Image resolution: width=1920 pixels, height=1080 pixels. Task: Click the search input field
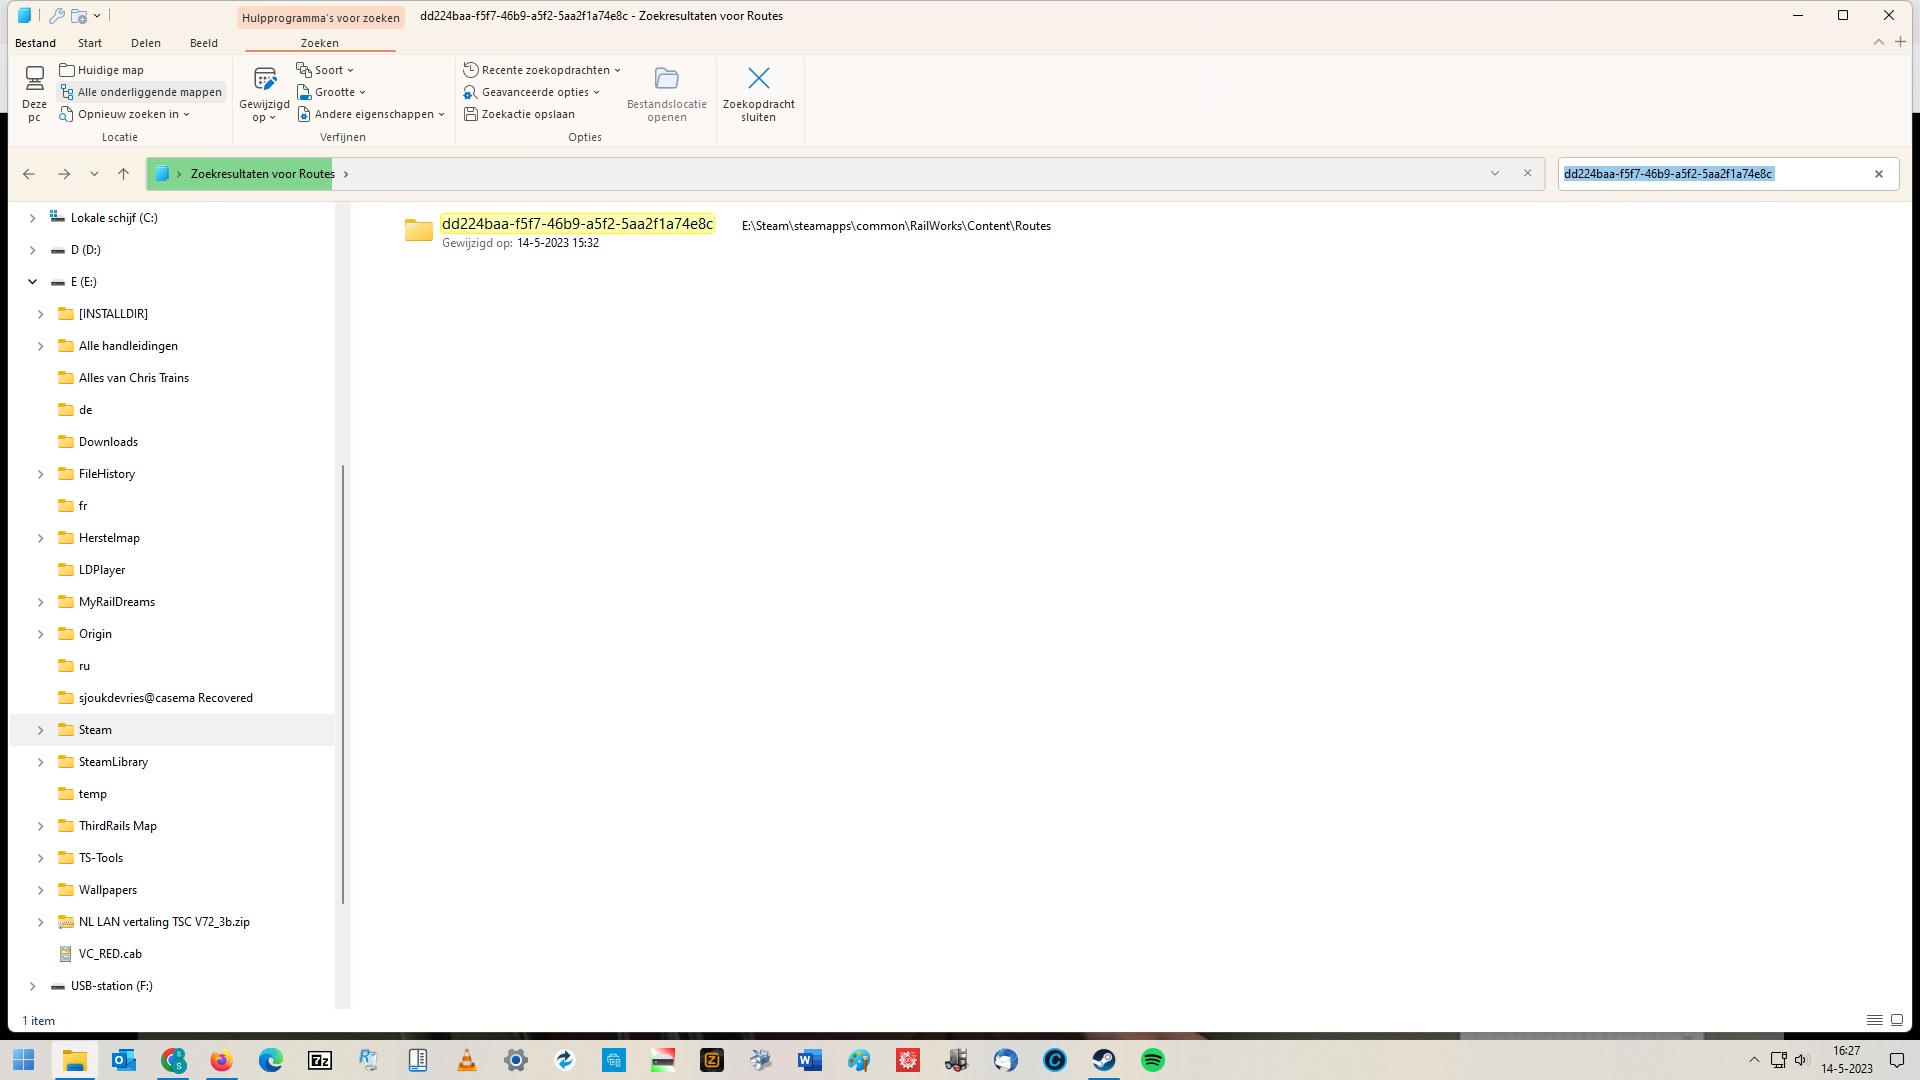pyautogui.click(x=1714, y=173)
